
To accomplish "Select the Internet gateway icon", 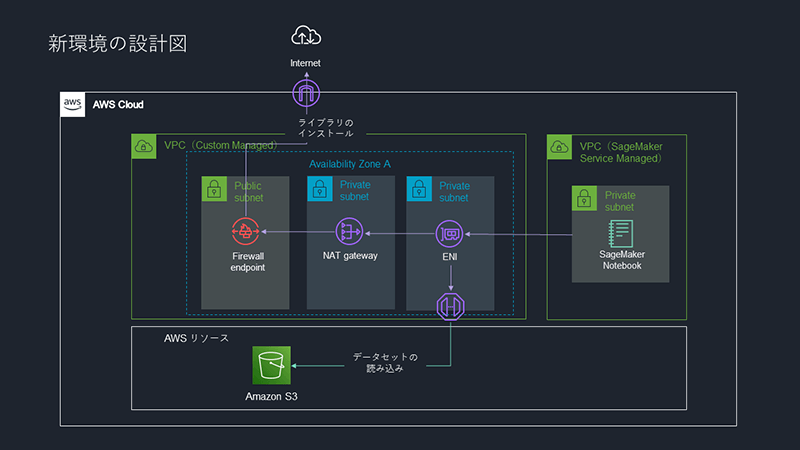I will point(306,93).
